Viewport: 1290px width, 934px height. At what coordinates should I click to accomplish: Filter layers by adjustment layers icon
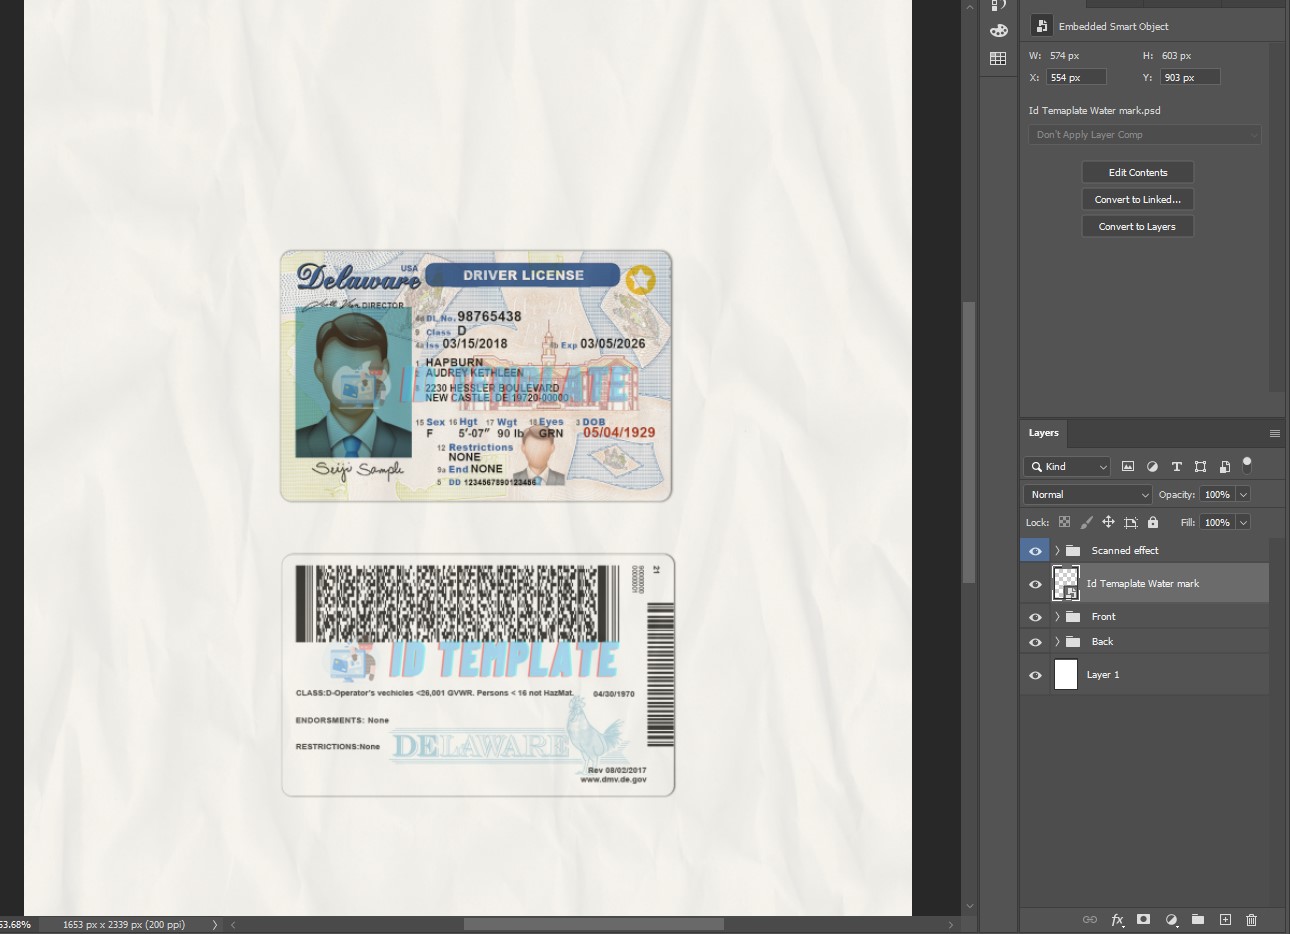pyautogui.click(x=1152, y=466)
